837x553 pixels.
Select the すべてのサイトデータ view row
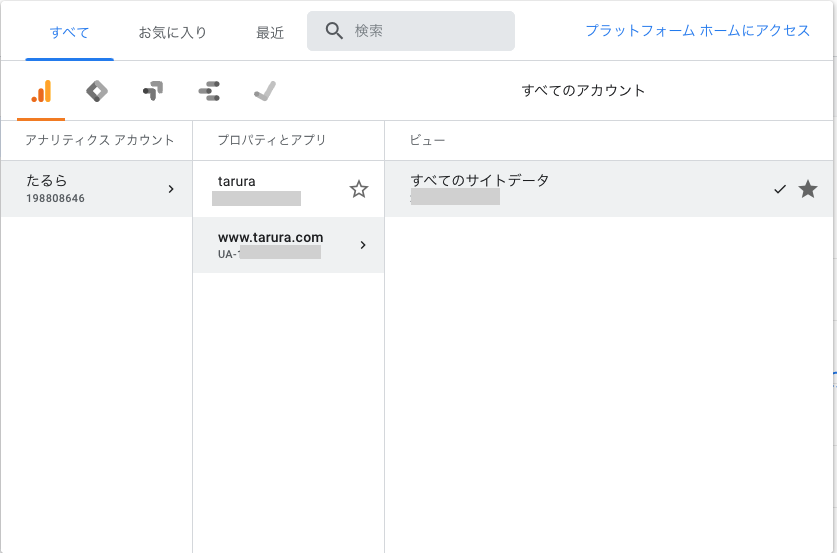(x=609, y=189)
